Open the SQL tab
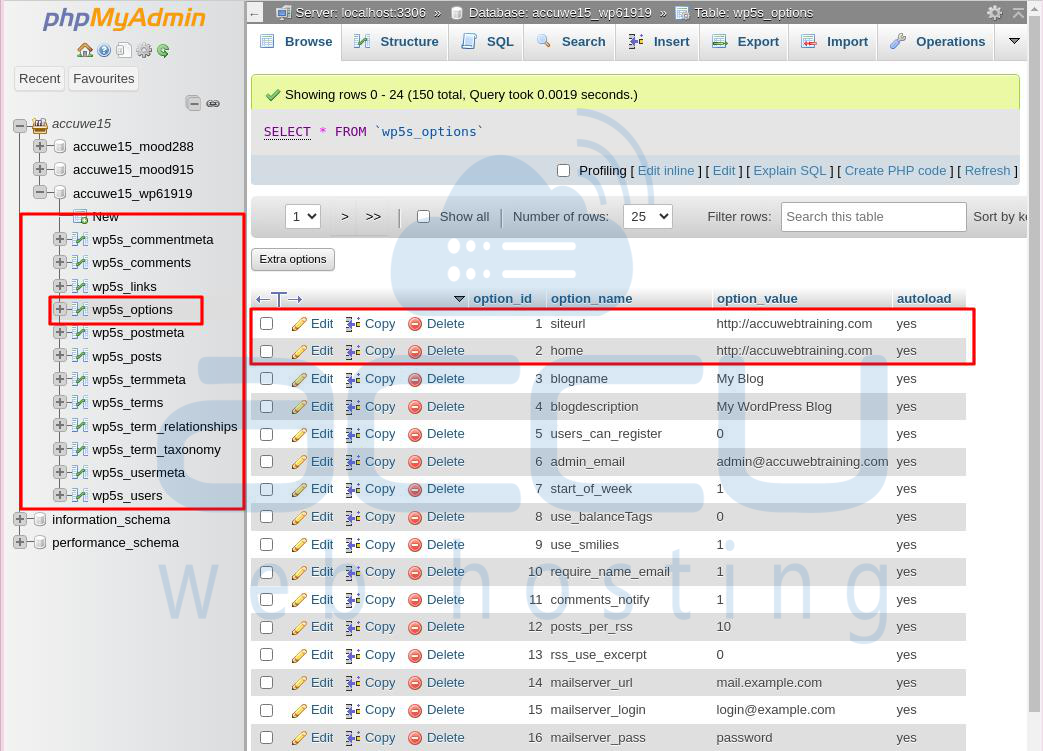The height and width of the screenshot is (751, 1043). point(488,41)
